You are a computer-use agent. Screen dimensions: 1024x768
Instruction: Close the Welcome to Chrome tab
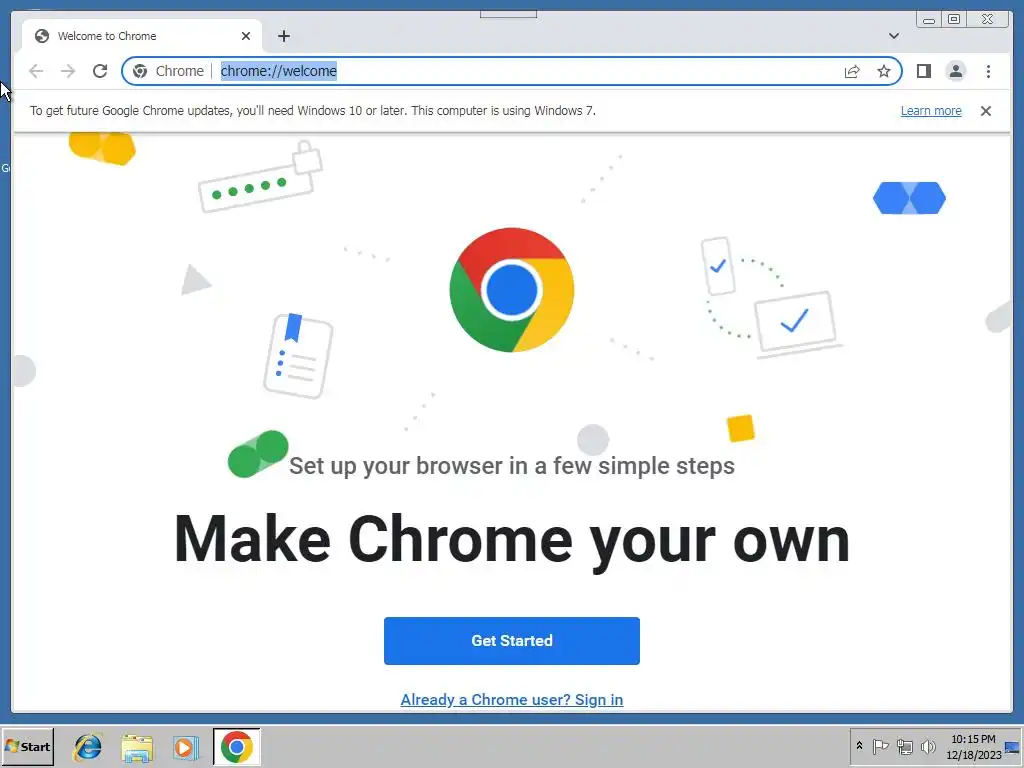246,36
